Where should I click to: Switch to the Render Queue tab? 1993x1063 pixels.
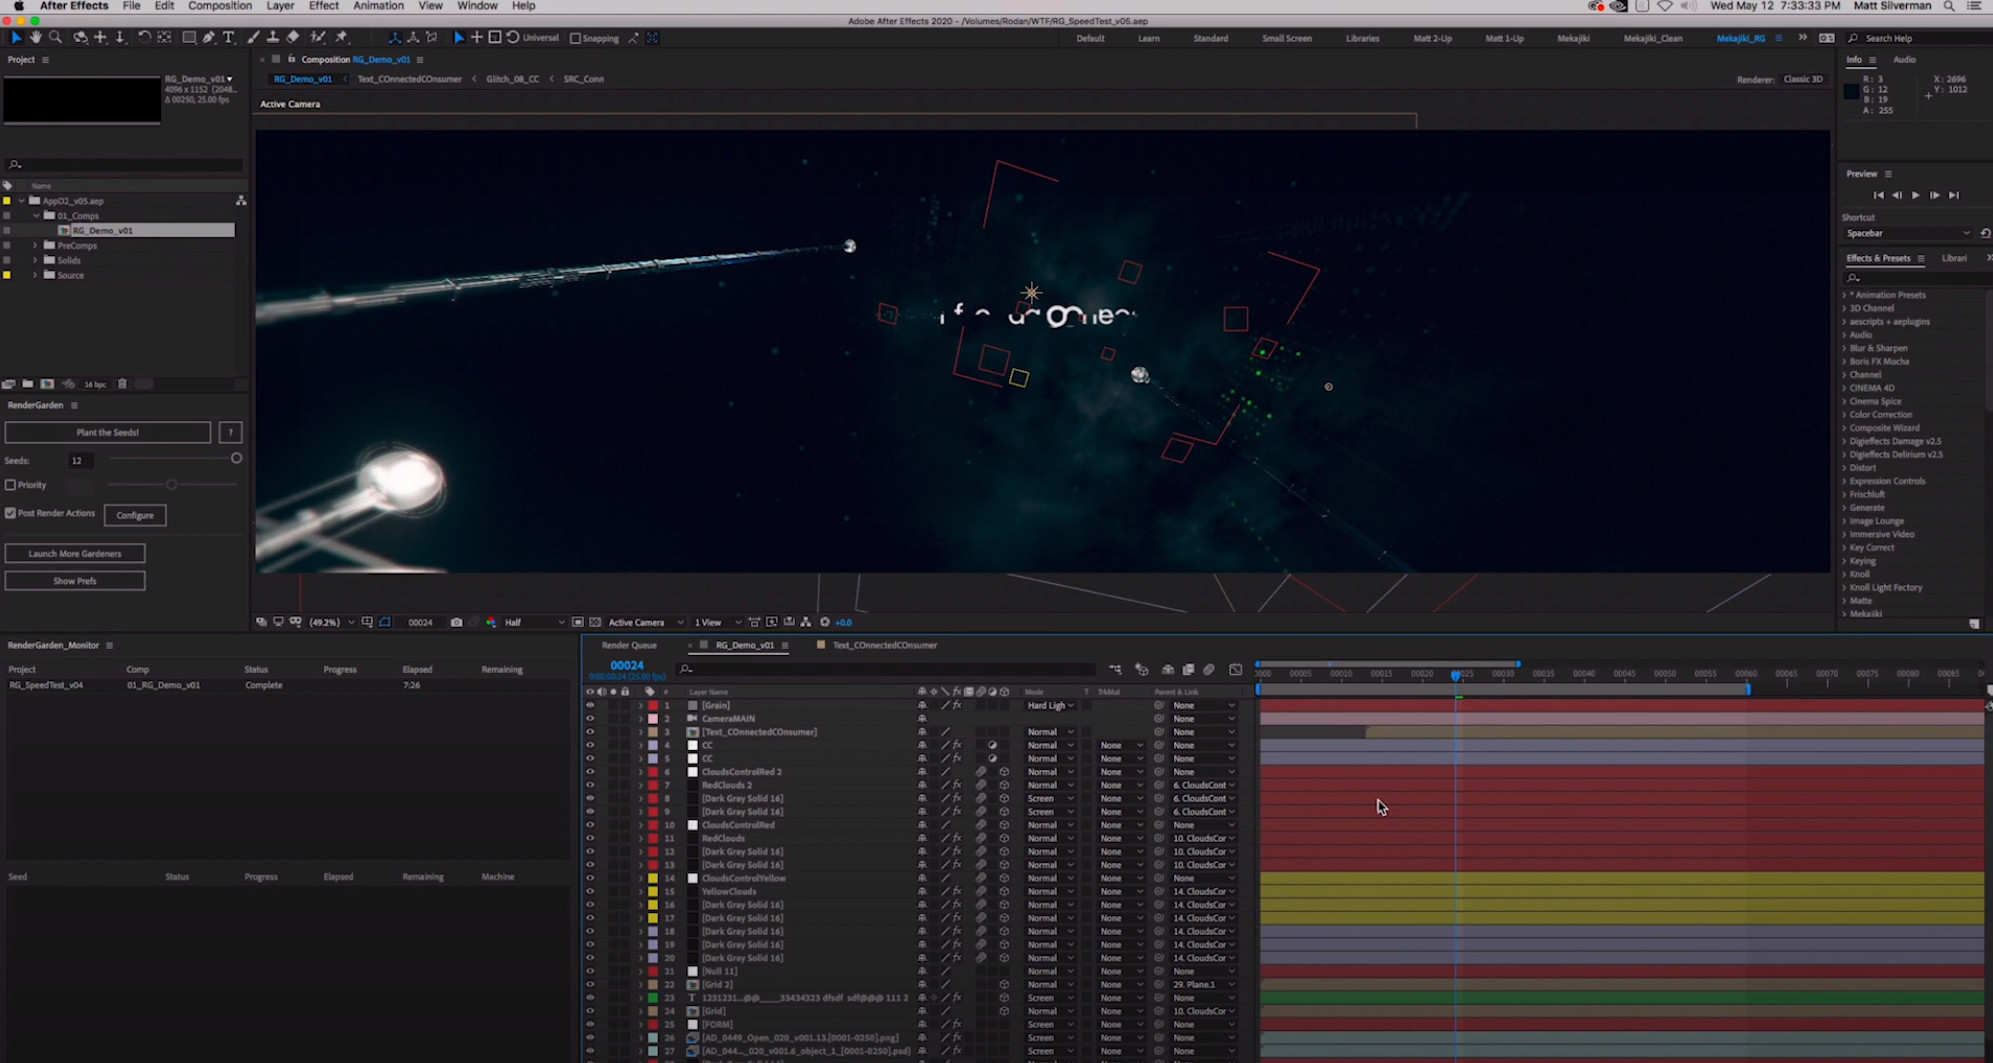click(629, 645)
